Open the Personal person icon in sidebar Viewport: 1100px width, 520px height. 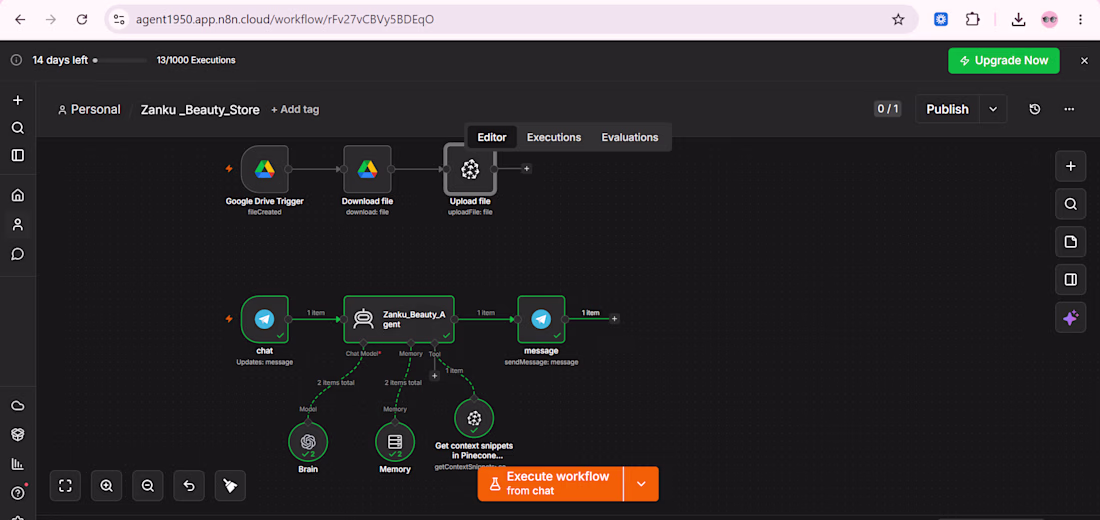[x=18, y=225]
